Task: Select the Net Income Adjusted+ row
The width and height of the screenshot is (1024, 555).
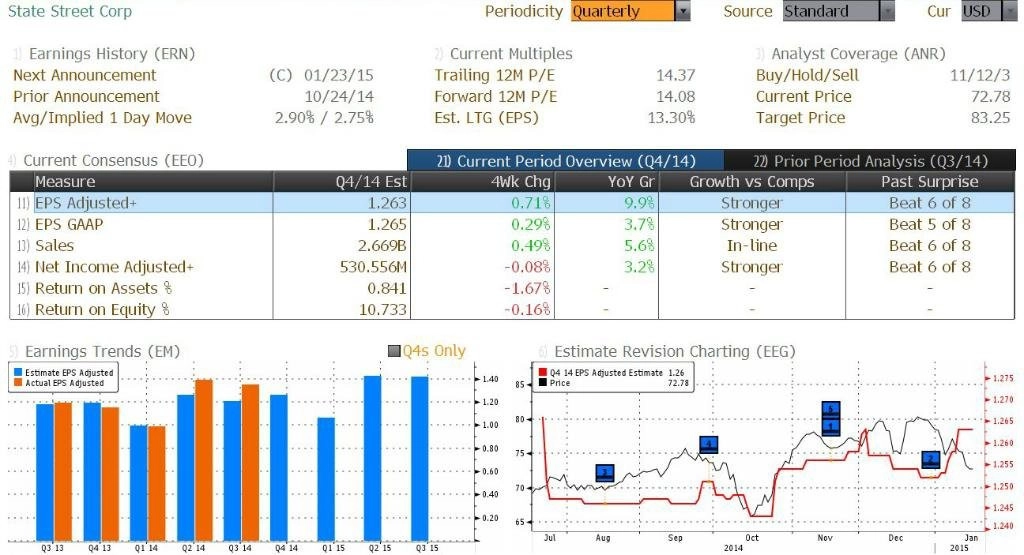Action: click(513, 266)
